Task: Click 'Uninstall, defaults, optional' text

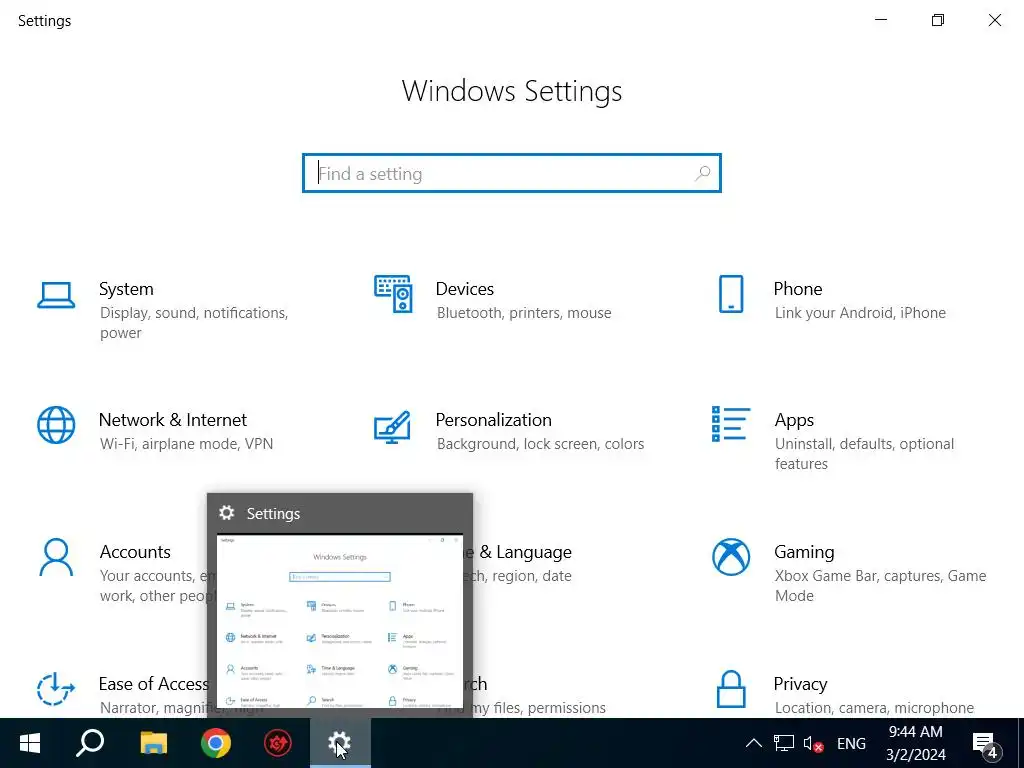Action: coord(864,444)
